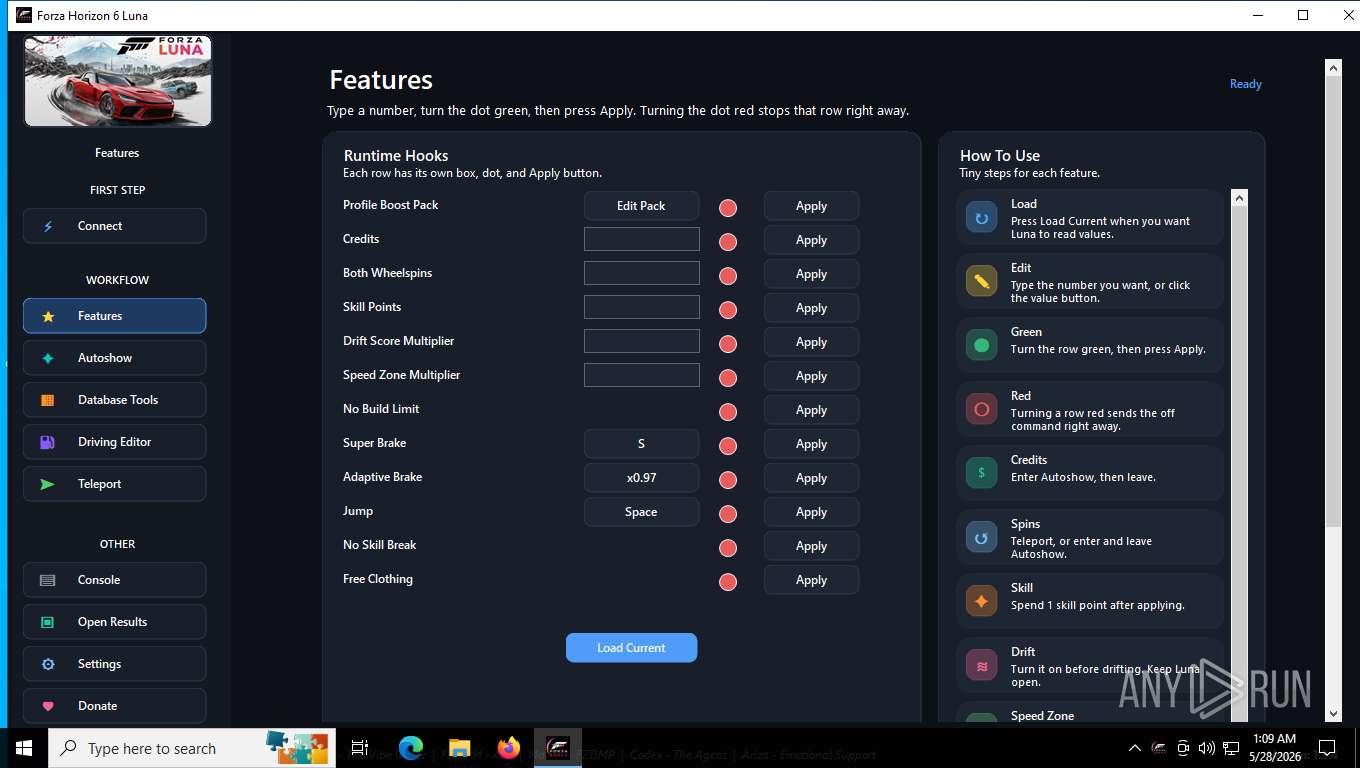Click the Red step ring icon
The image size is (1360, 768).
pos(981,410)
